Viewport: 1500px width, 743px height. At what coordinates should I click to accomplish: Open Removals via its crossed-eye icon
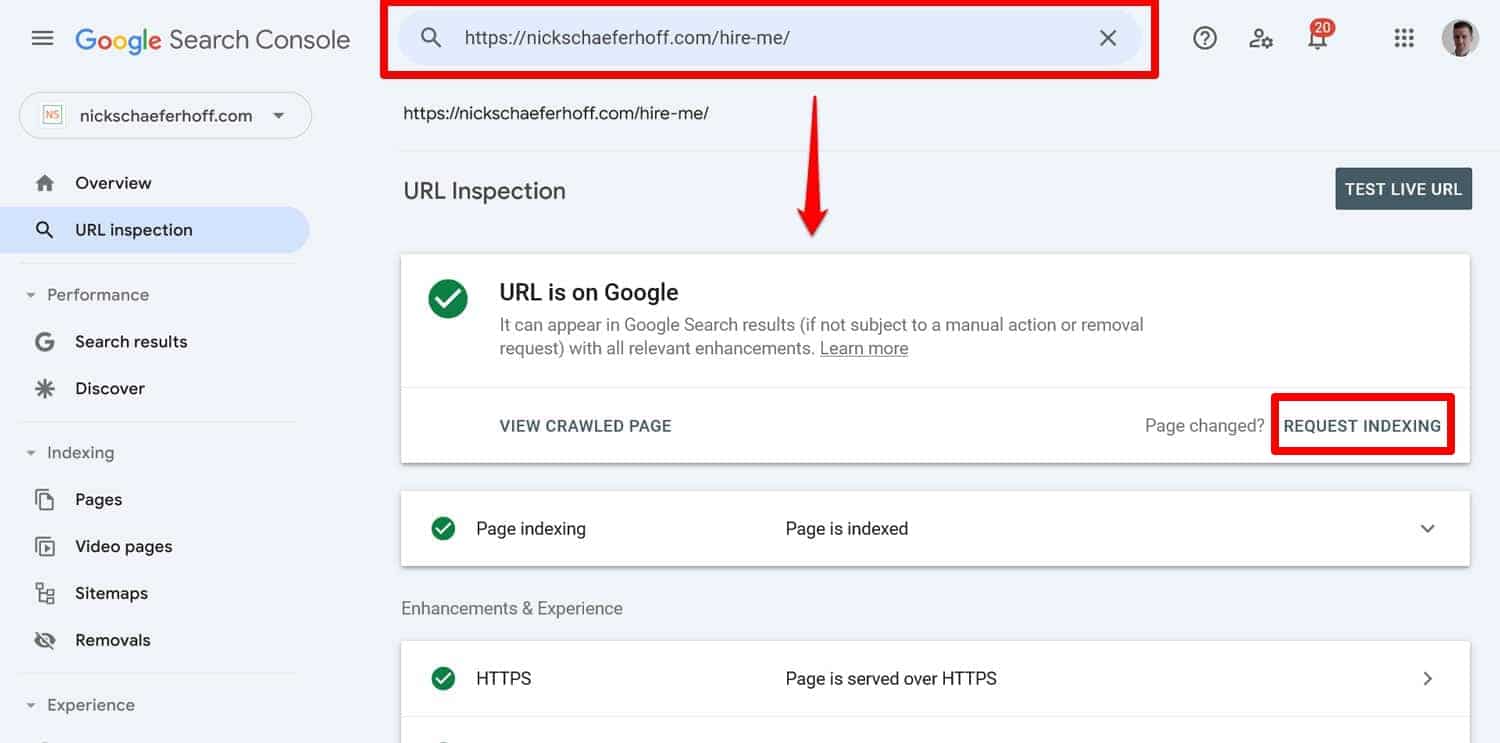(45, 640)
